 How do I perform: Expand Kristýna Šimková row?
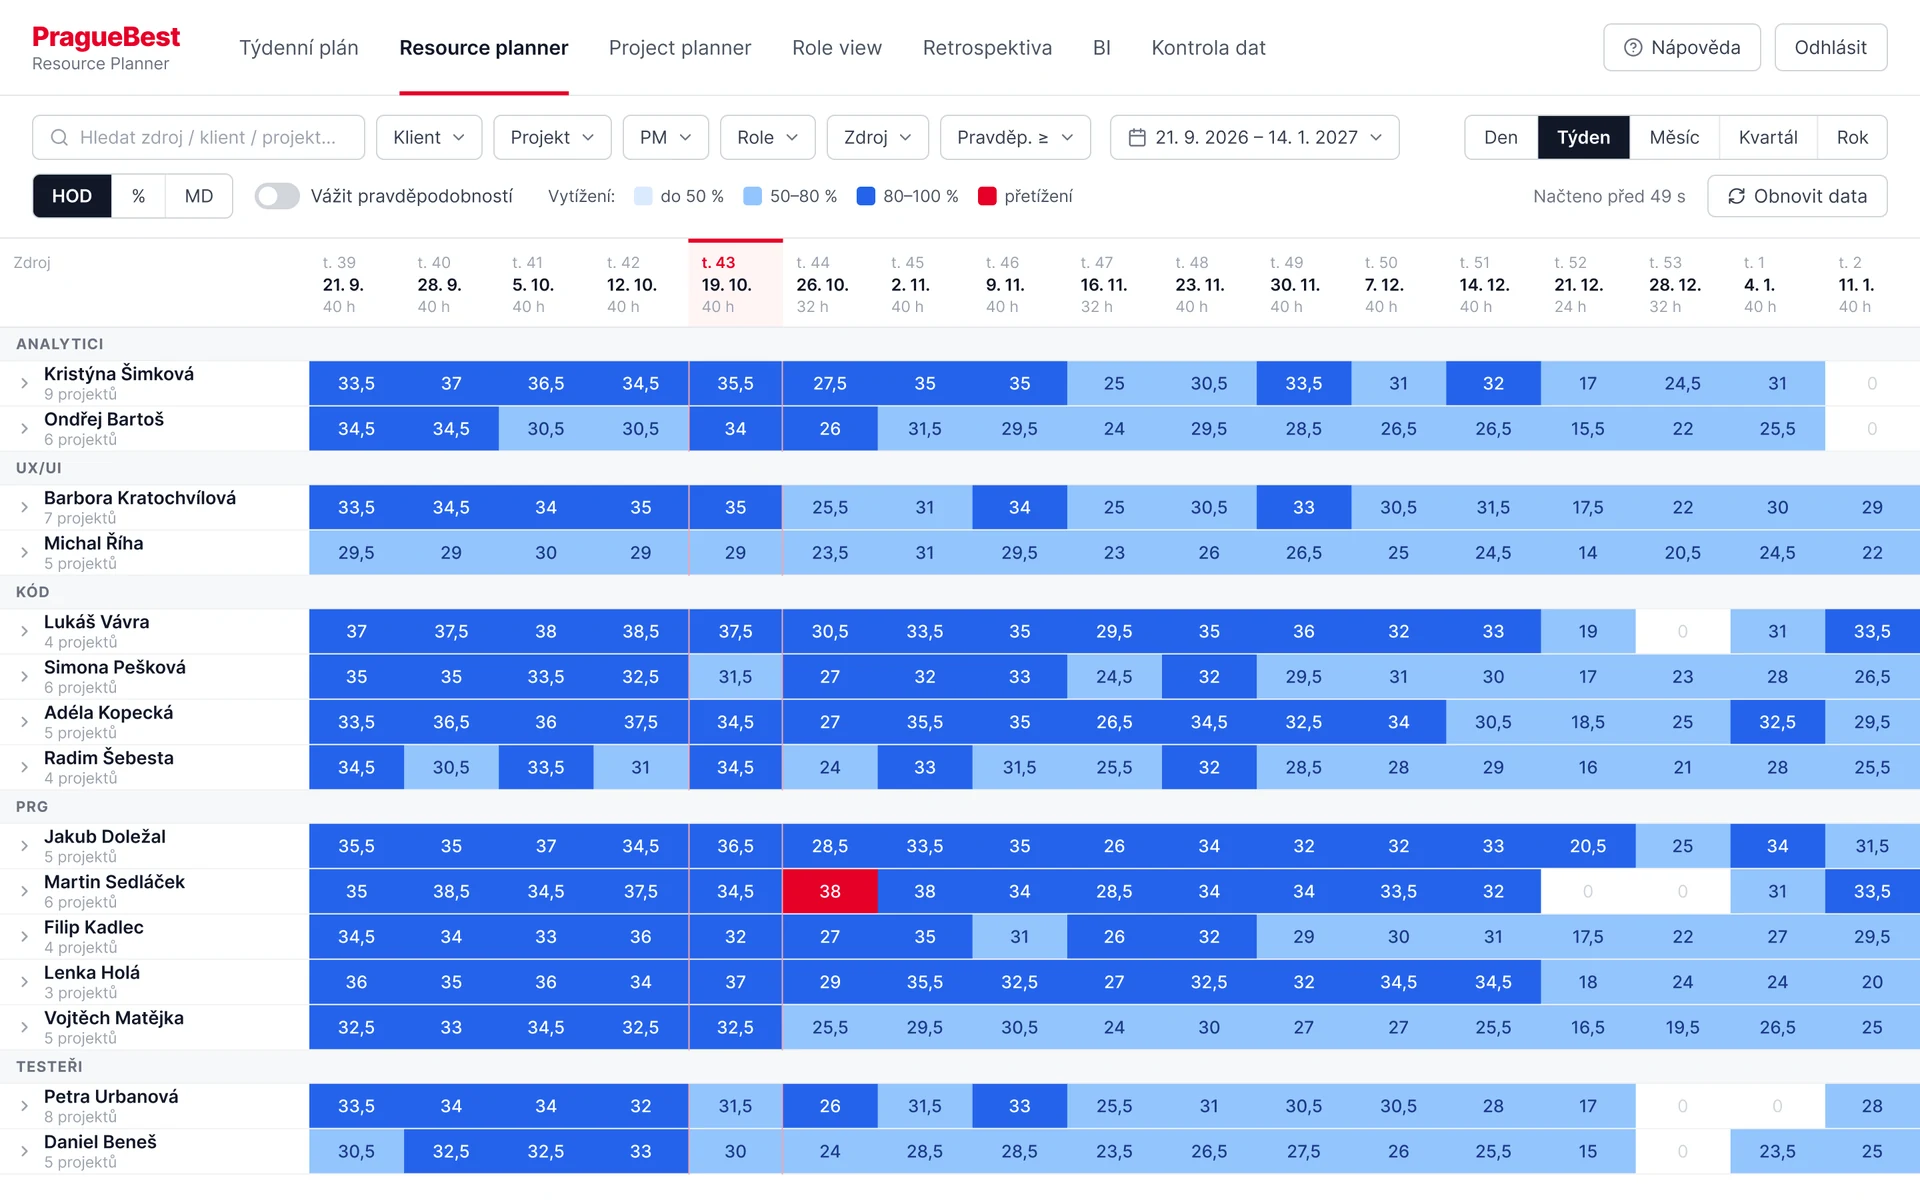(x=24, y=383)
